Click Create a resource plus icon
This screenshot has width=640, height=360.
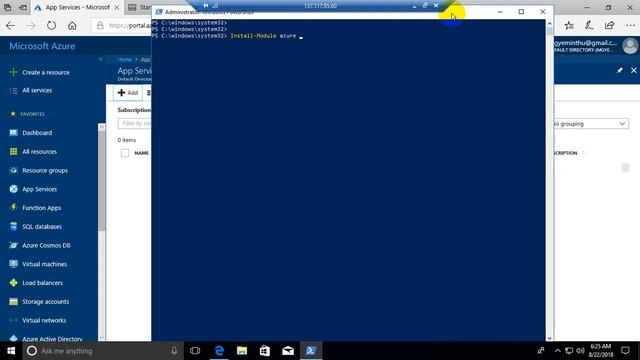(13, 72)
